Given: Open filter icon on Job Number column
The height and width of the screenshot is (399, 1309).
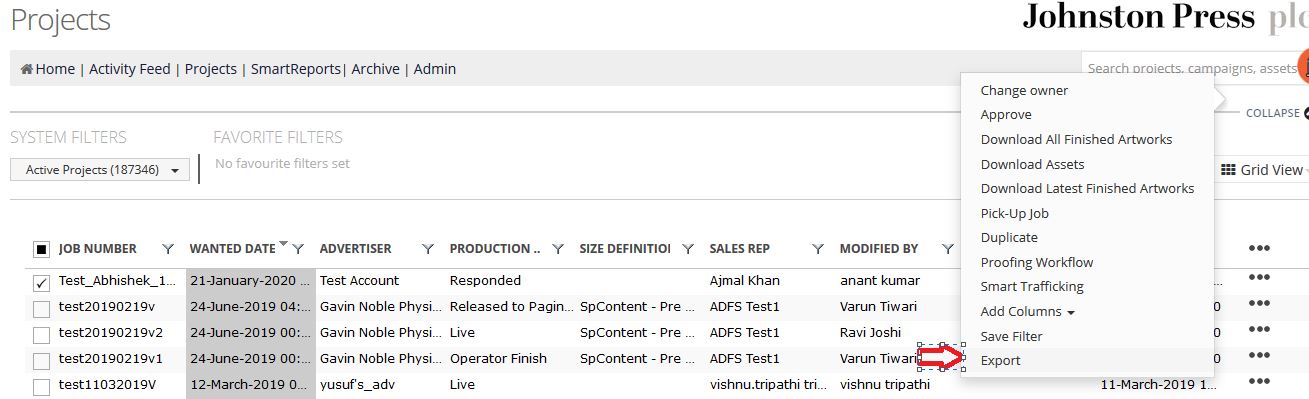Looking at the screenshot, I should click(168, 249).
